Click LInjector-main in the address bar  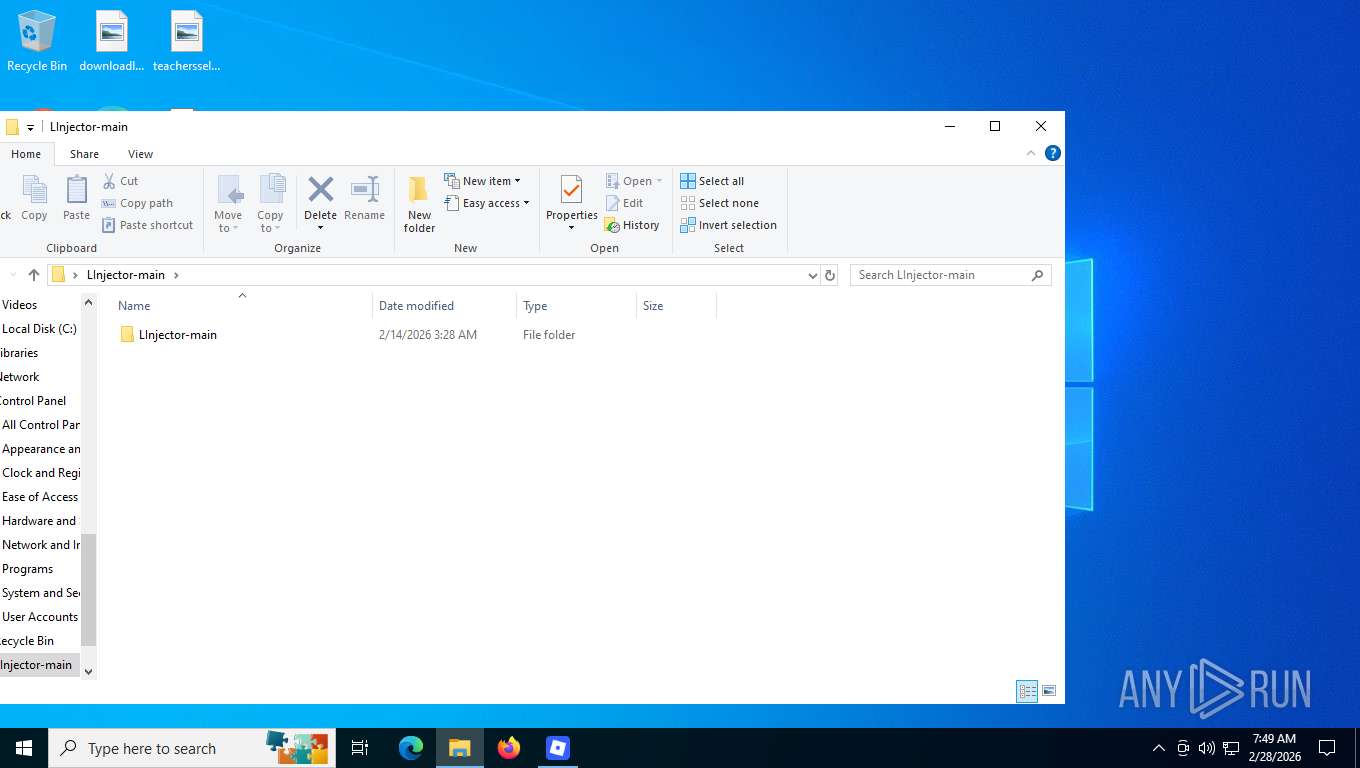pyautogui.click(x=126, y=275)
